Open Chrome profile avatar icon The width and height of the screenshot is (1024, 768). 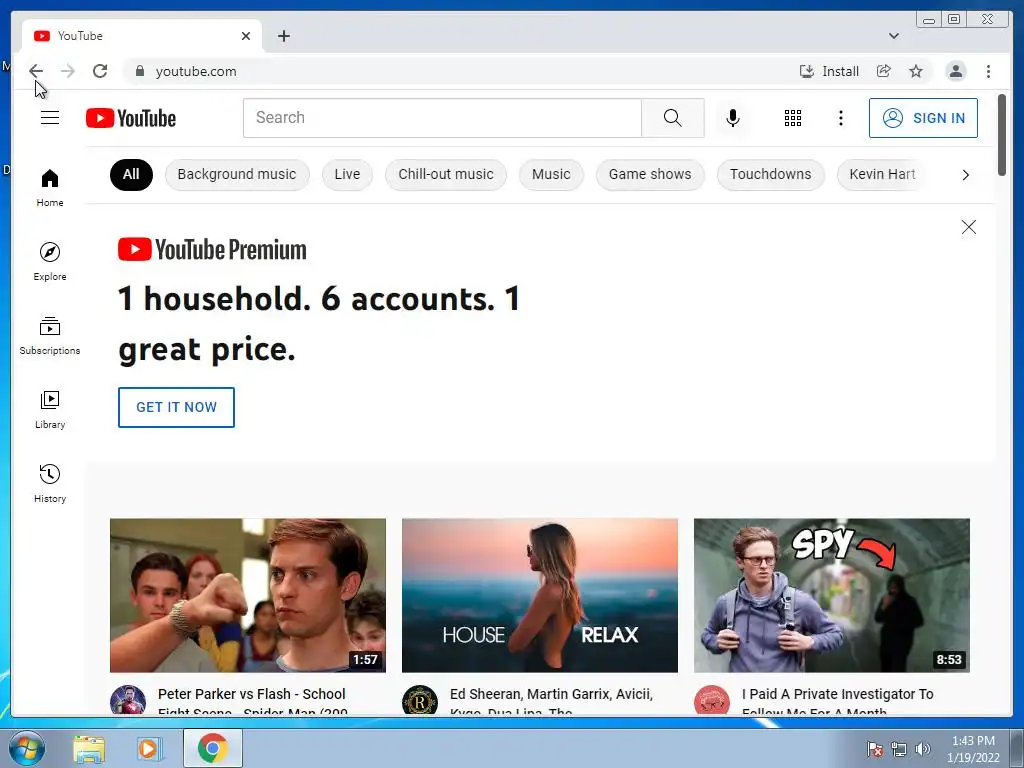[x=955, y=71]
